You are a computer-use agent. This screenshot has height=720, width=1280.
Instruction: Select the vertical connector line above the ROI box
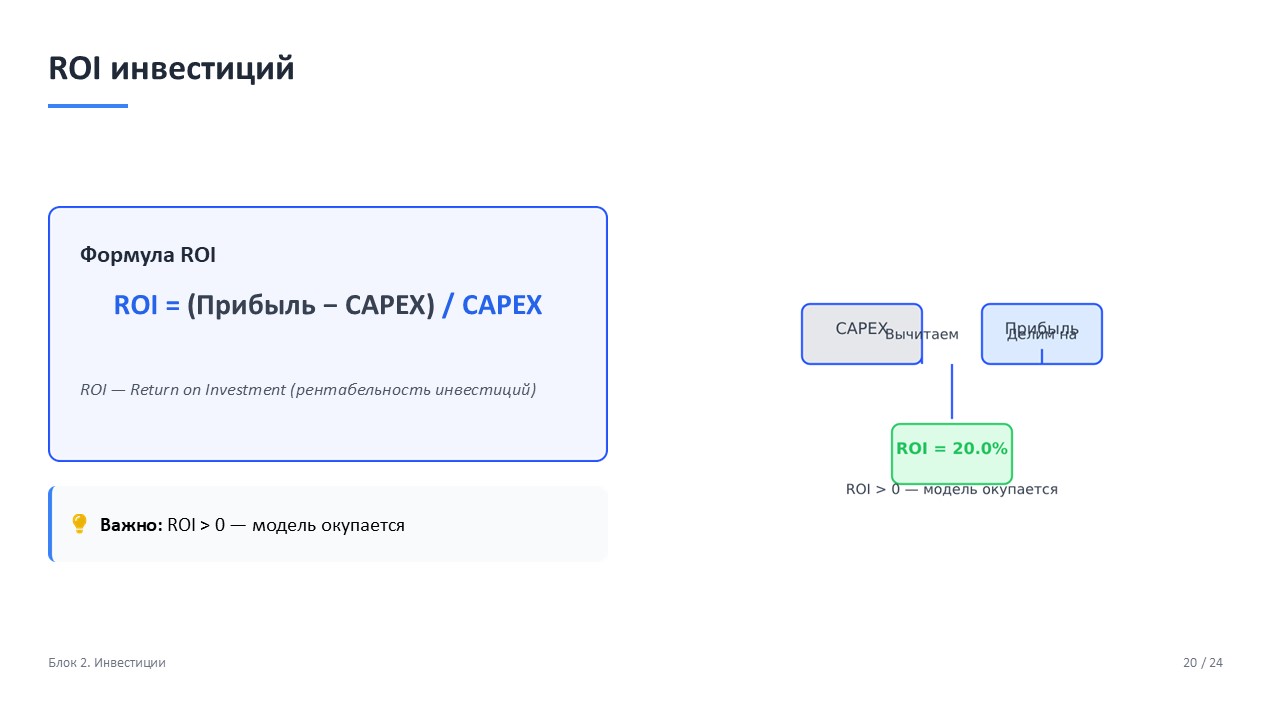click(x=952, y=392)
